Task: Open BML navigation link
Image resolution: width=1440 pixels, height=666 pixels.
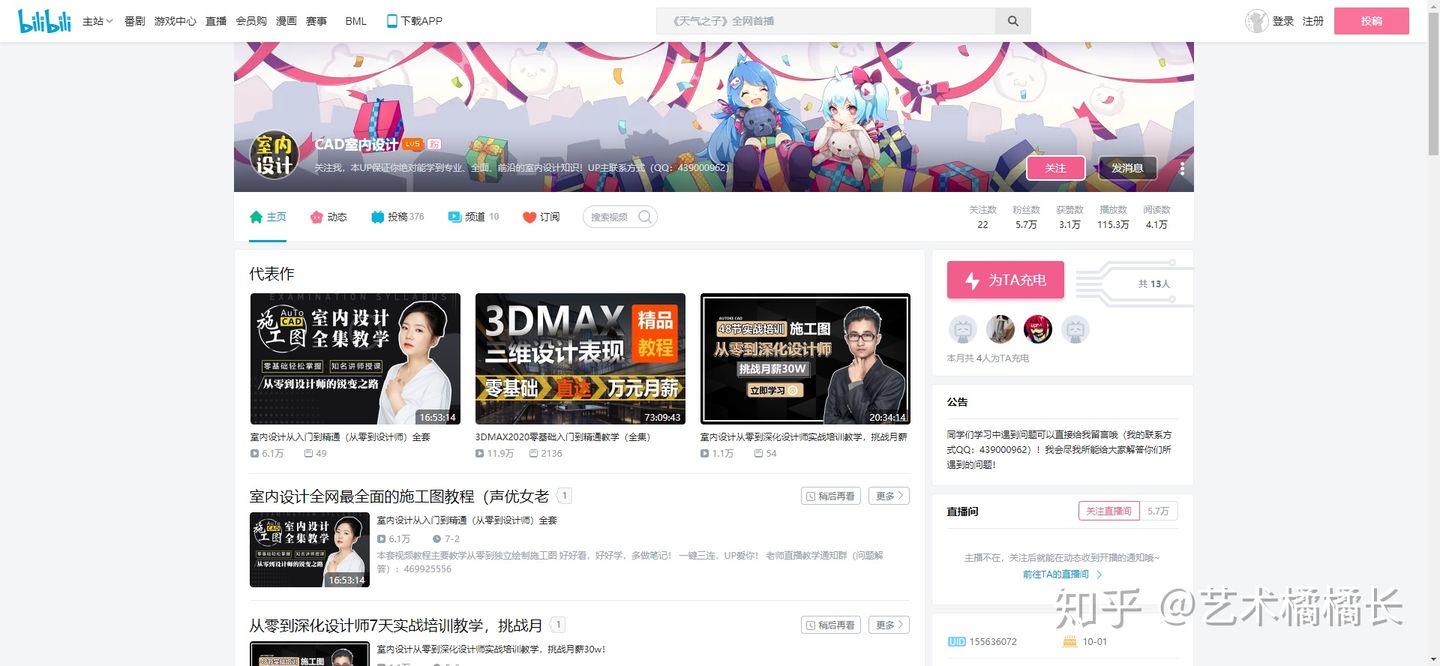Action: 356,21
